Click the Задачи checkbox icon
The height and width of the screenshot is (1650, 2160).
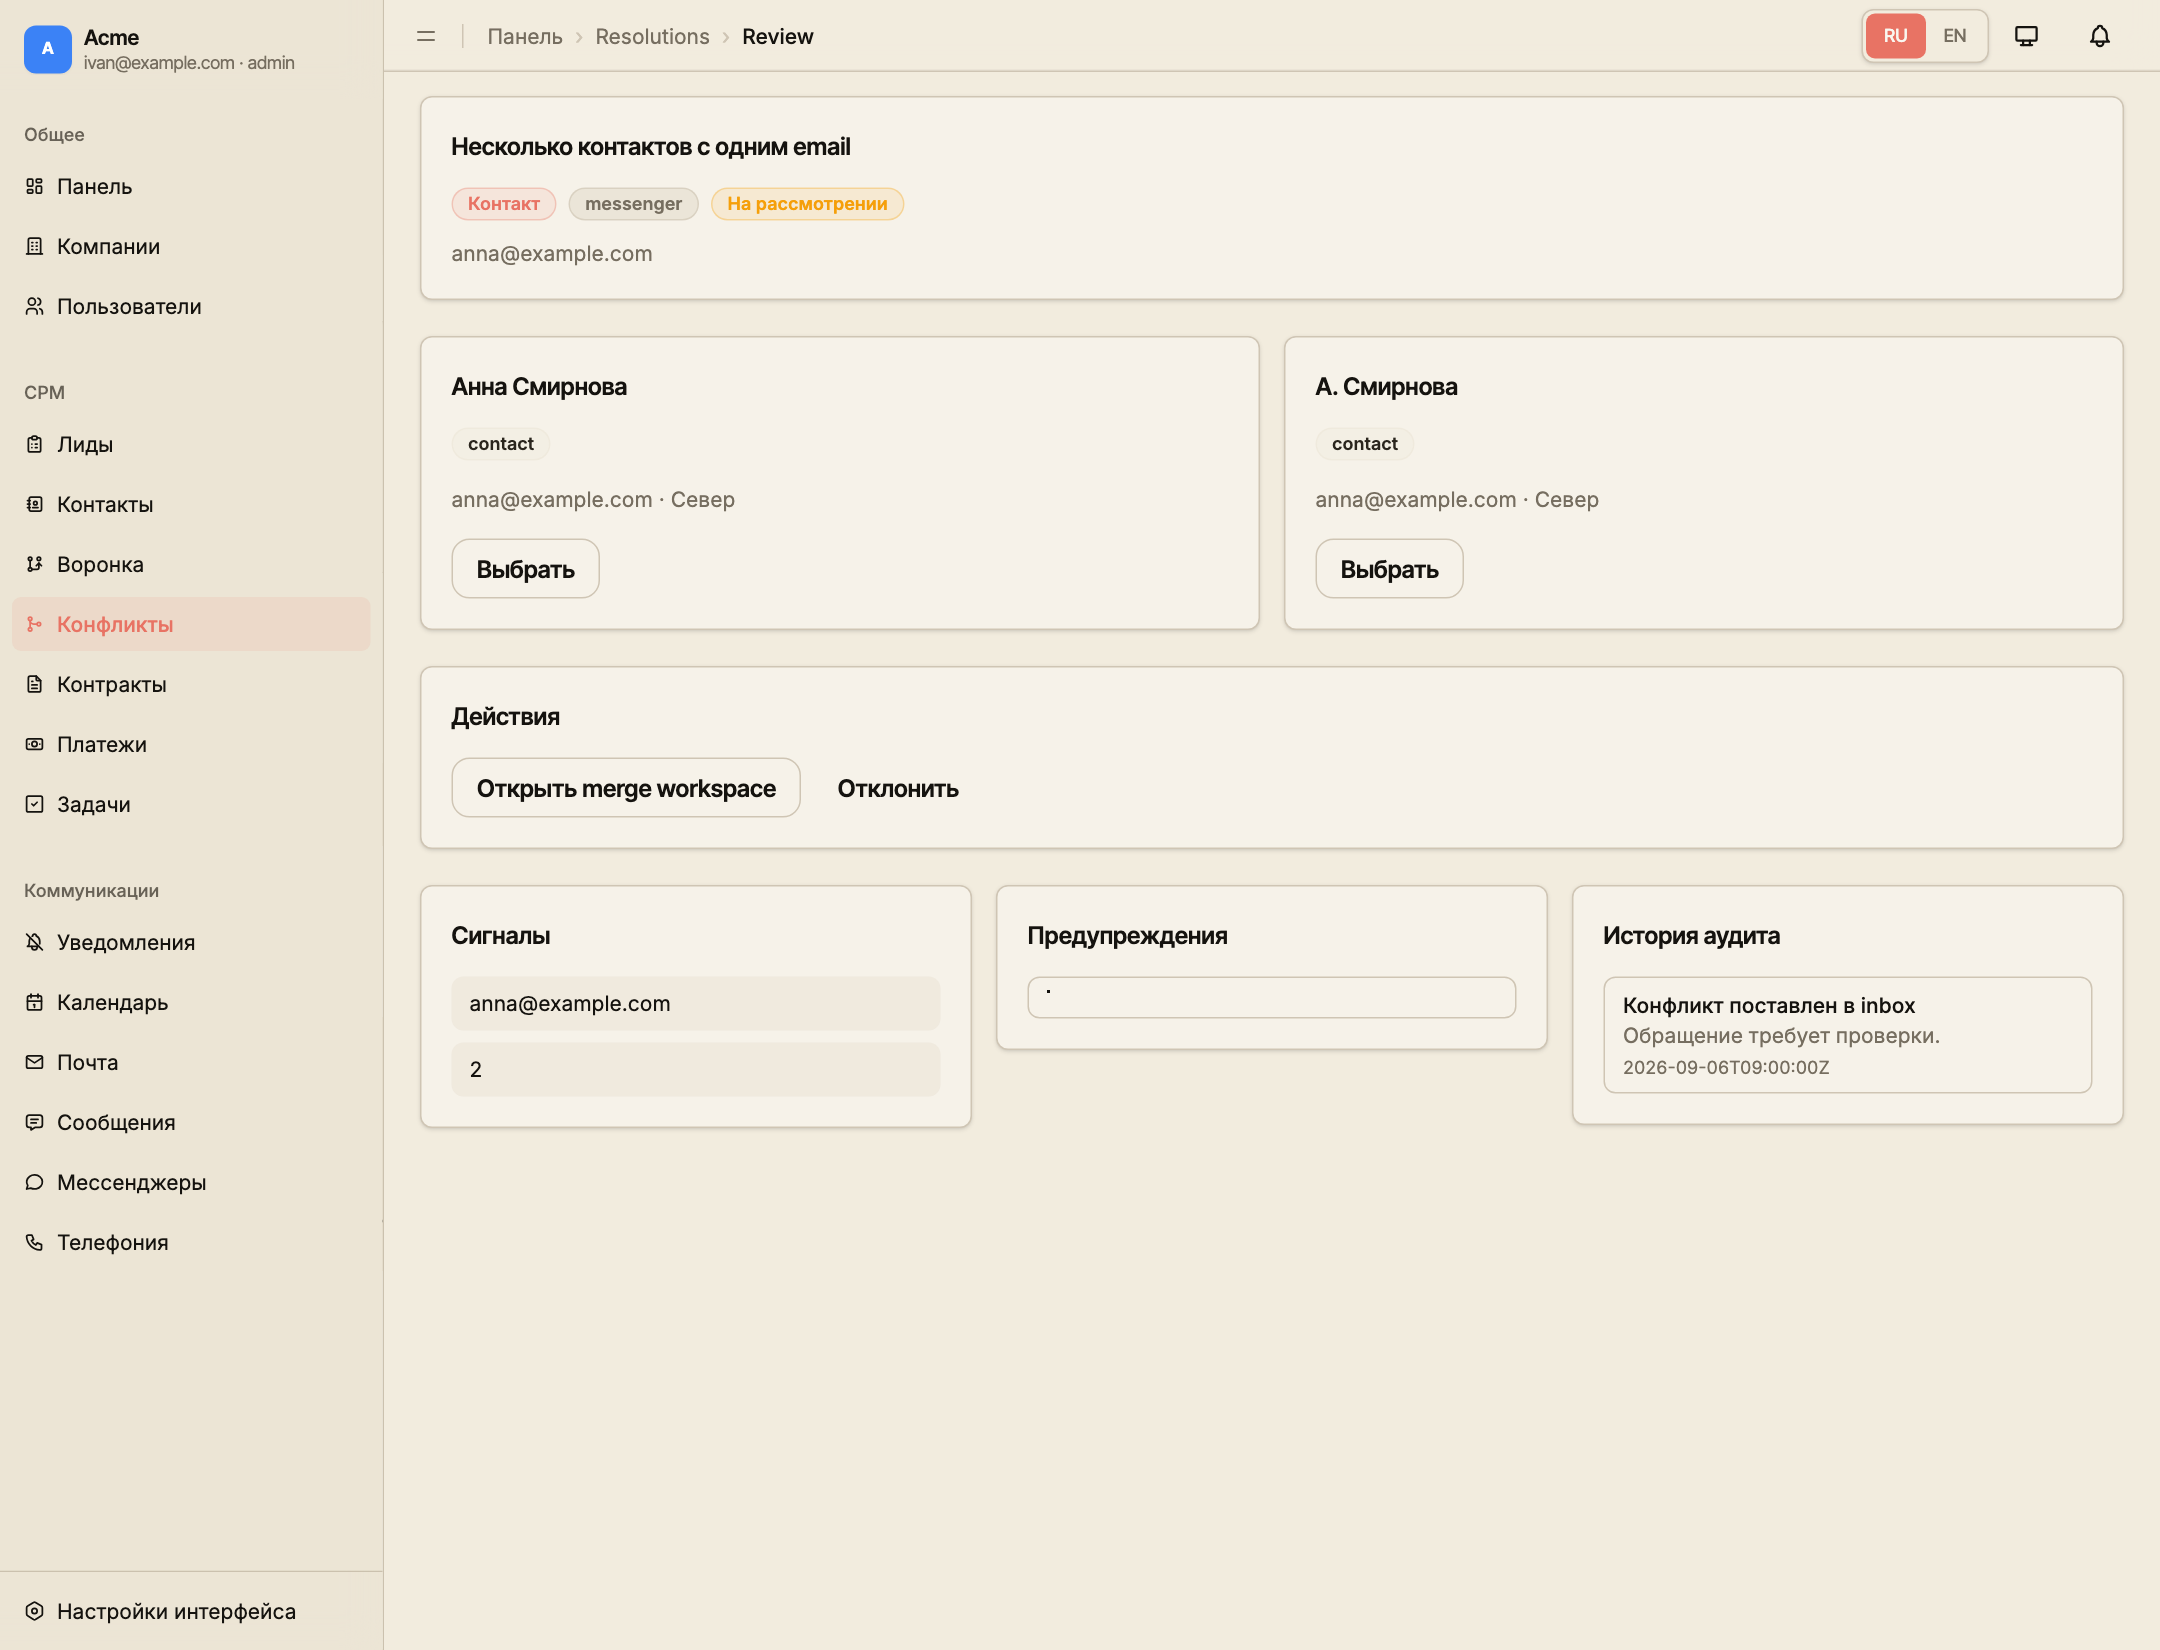(x=35, y=804)
